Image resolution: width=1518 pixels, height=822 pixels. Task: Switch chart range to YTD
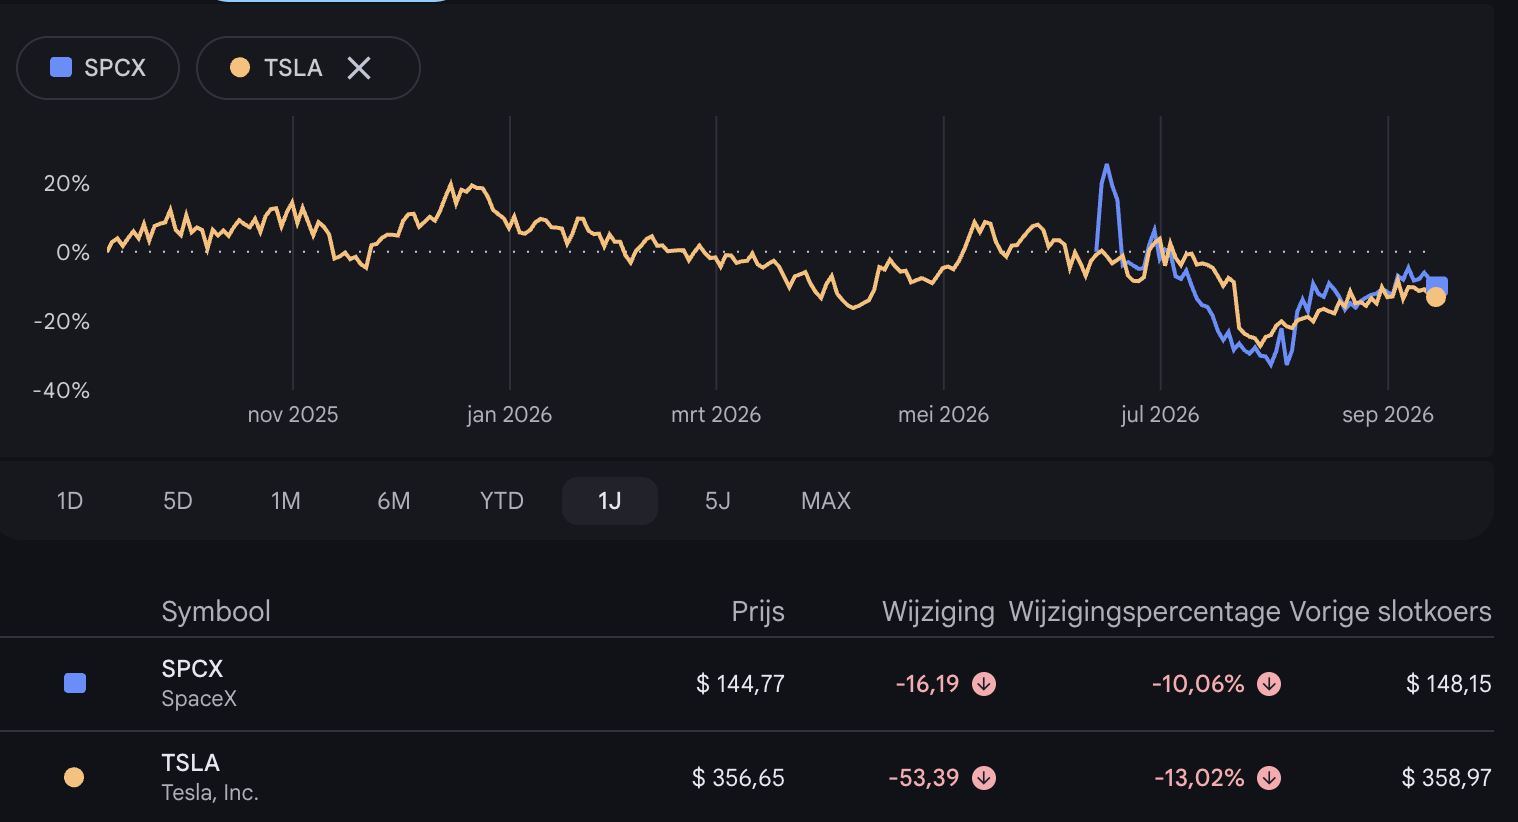[502, 501]
